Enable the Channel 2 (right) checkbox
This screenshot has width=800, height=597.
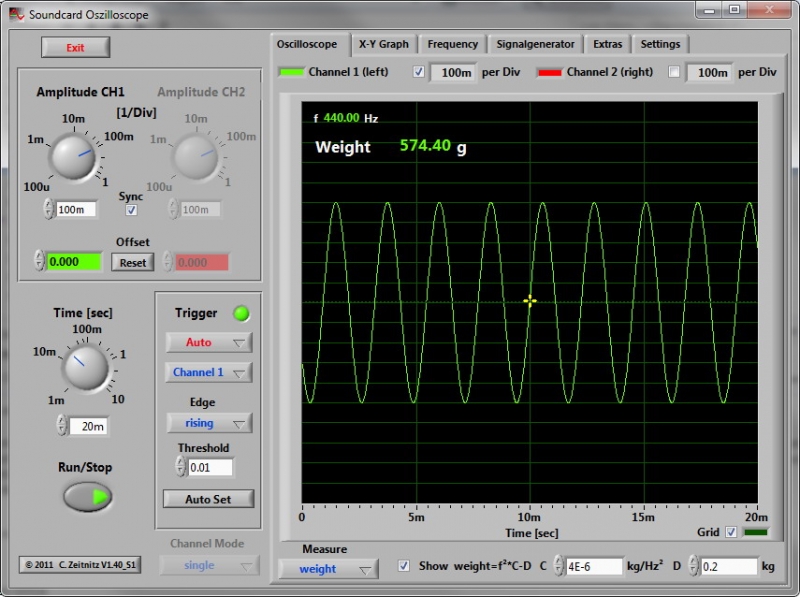pyautogui.click(x=674, y=72)
